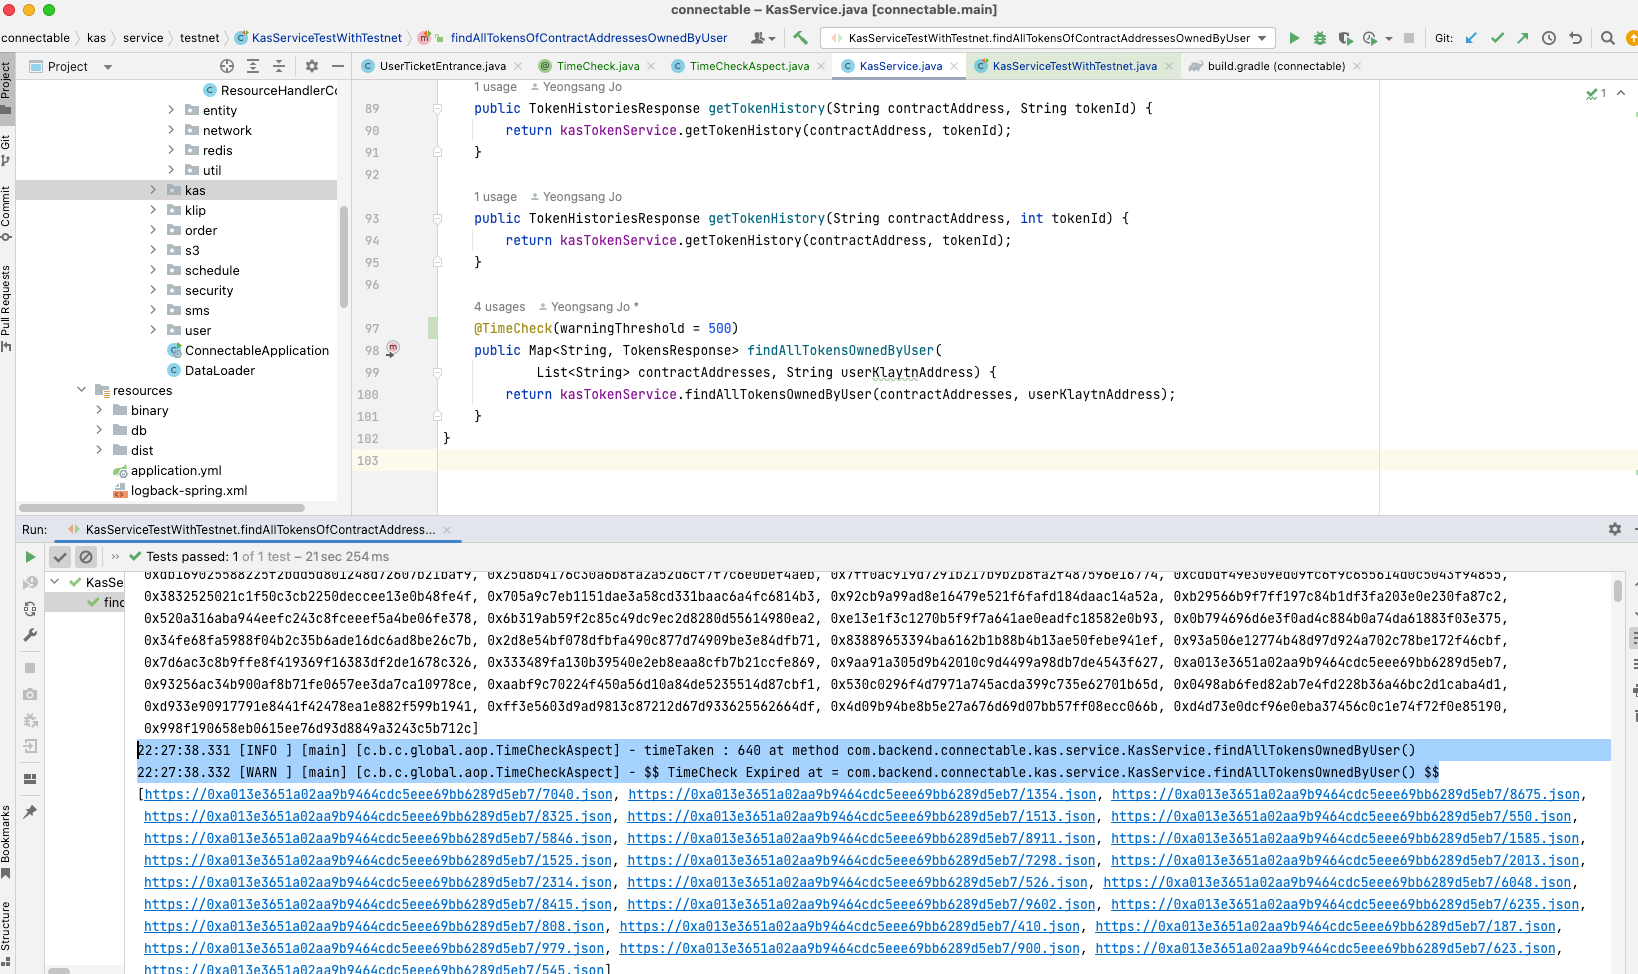The image size is (1638, 974).
Task: Rerun test with green play icon
Action: [30, 557]
